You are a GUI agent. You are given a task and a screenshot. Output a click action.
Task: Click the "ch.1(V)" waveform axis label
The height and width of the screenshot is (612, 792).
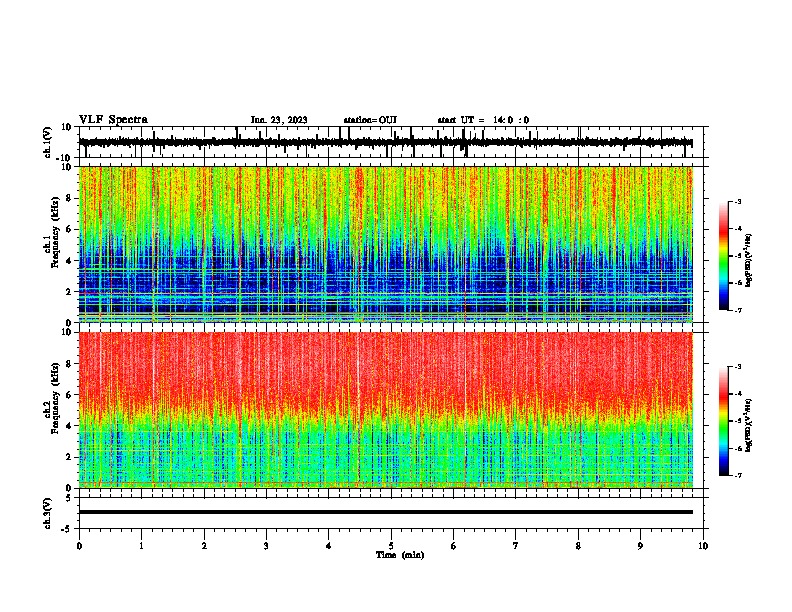[47, 142]
